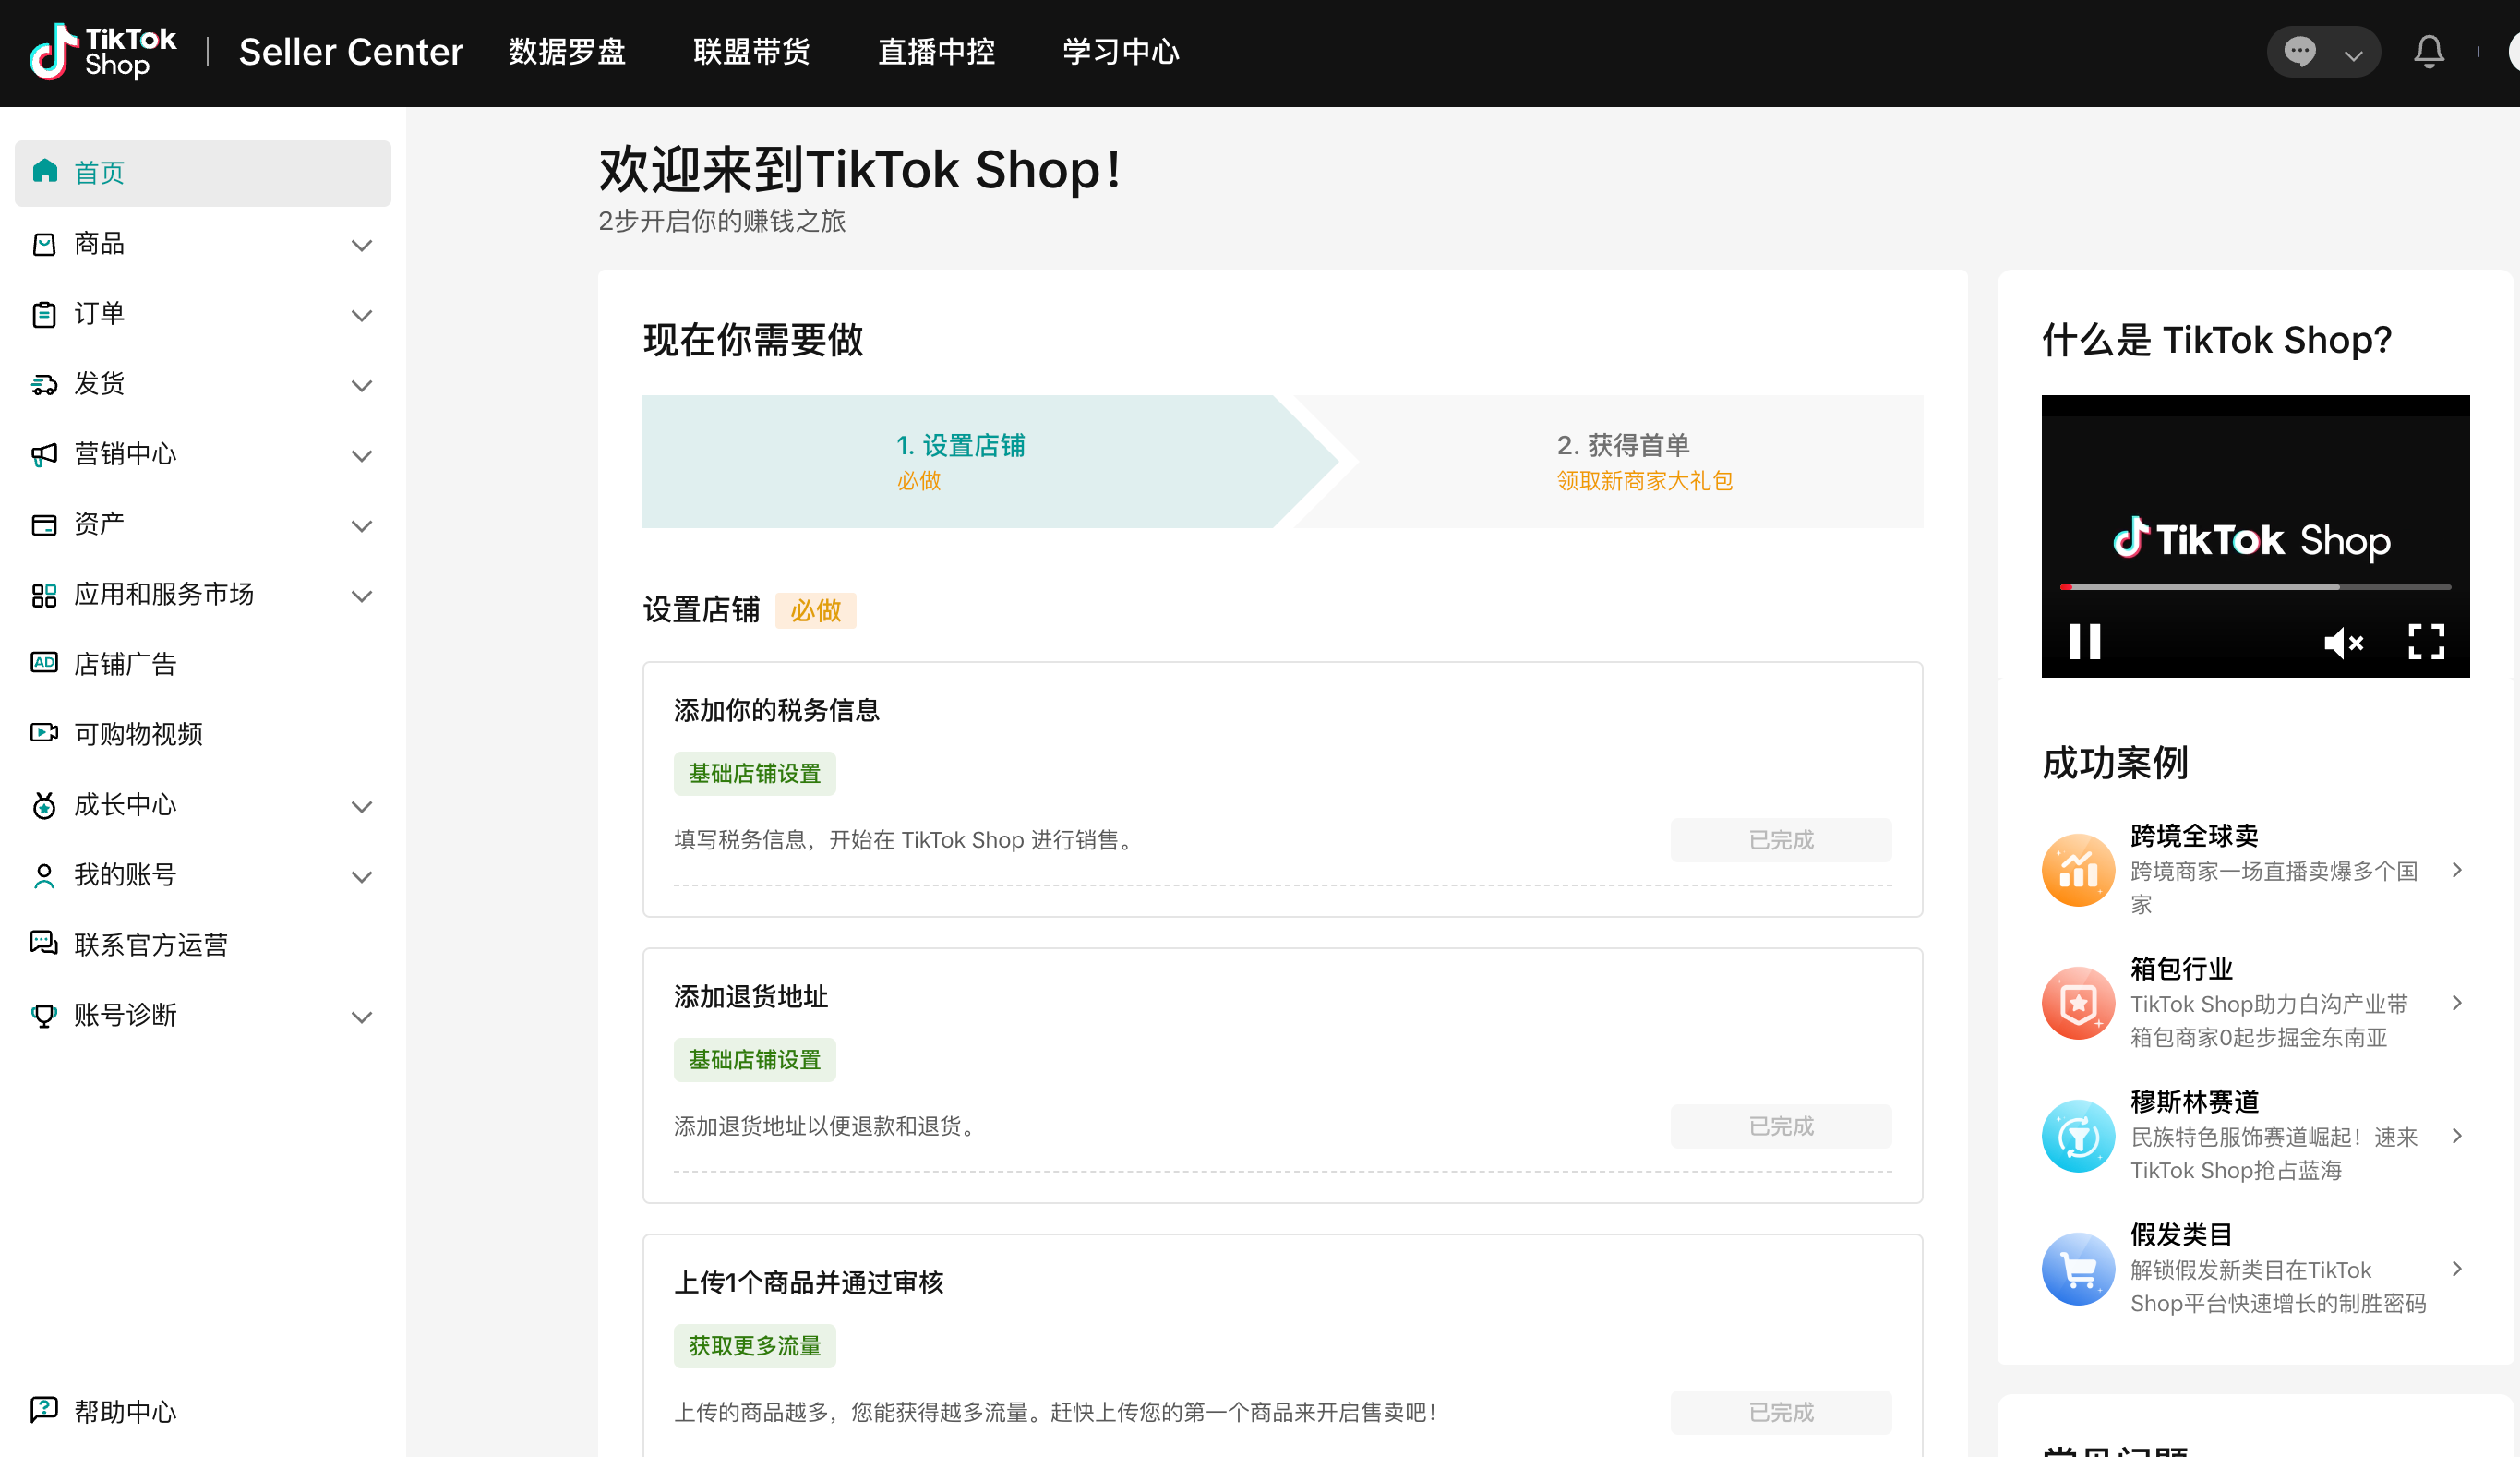Open the chat message bubble icon
Screen dimensions: 2520x1457
coord(2300,52)
